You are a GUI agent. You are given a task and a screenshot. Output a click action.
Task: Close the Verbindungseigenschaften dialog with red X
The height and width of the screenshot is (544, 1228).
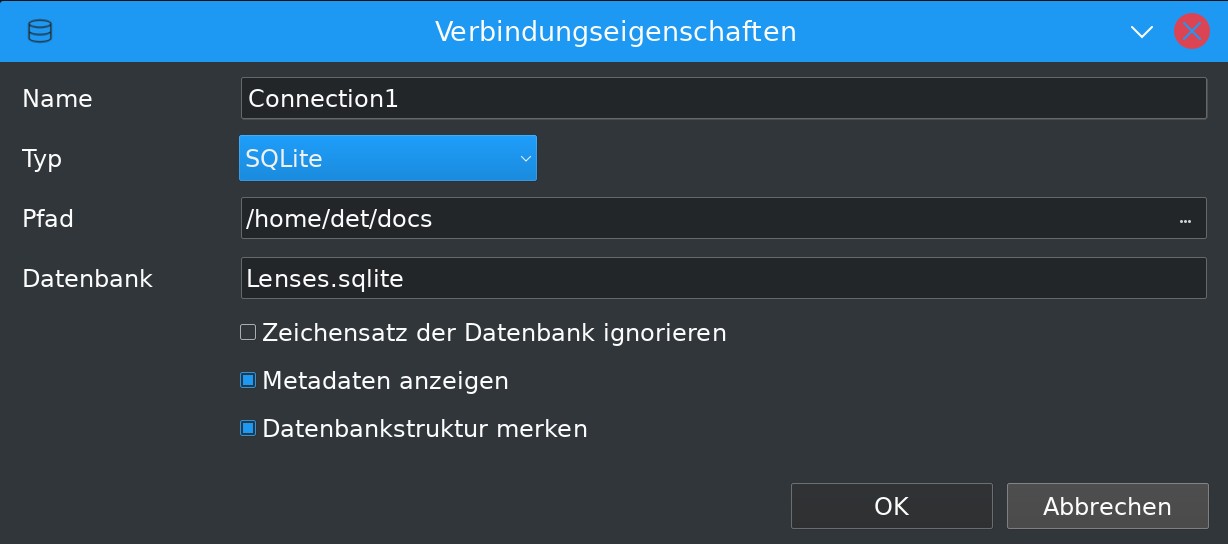(x=1191, y=32)
